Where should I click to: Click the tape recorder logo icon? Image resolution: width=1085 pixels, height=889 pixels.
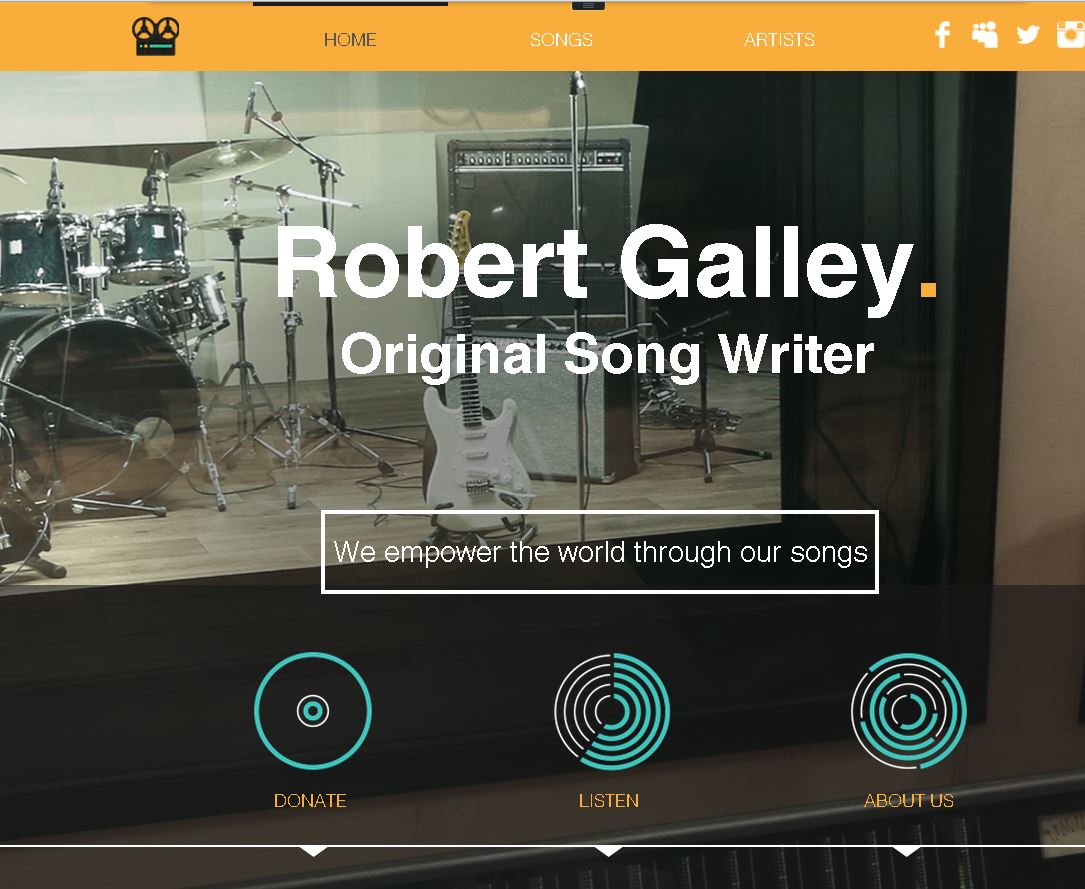pyautogui.click(x=156, y=36)
